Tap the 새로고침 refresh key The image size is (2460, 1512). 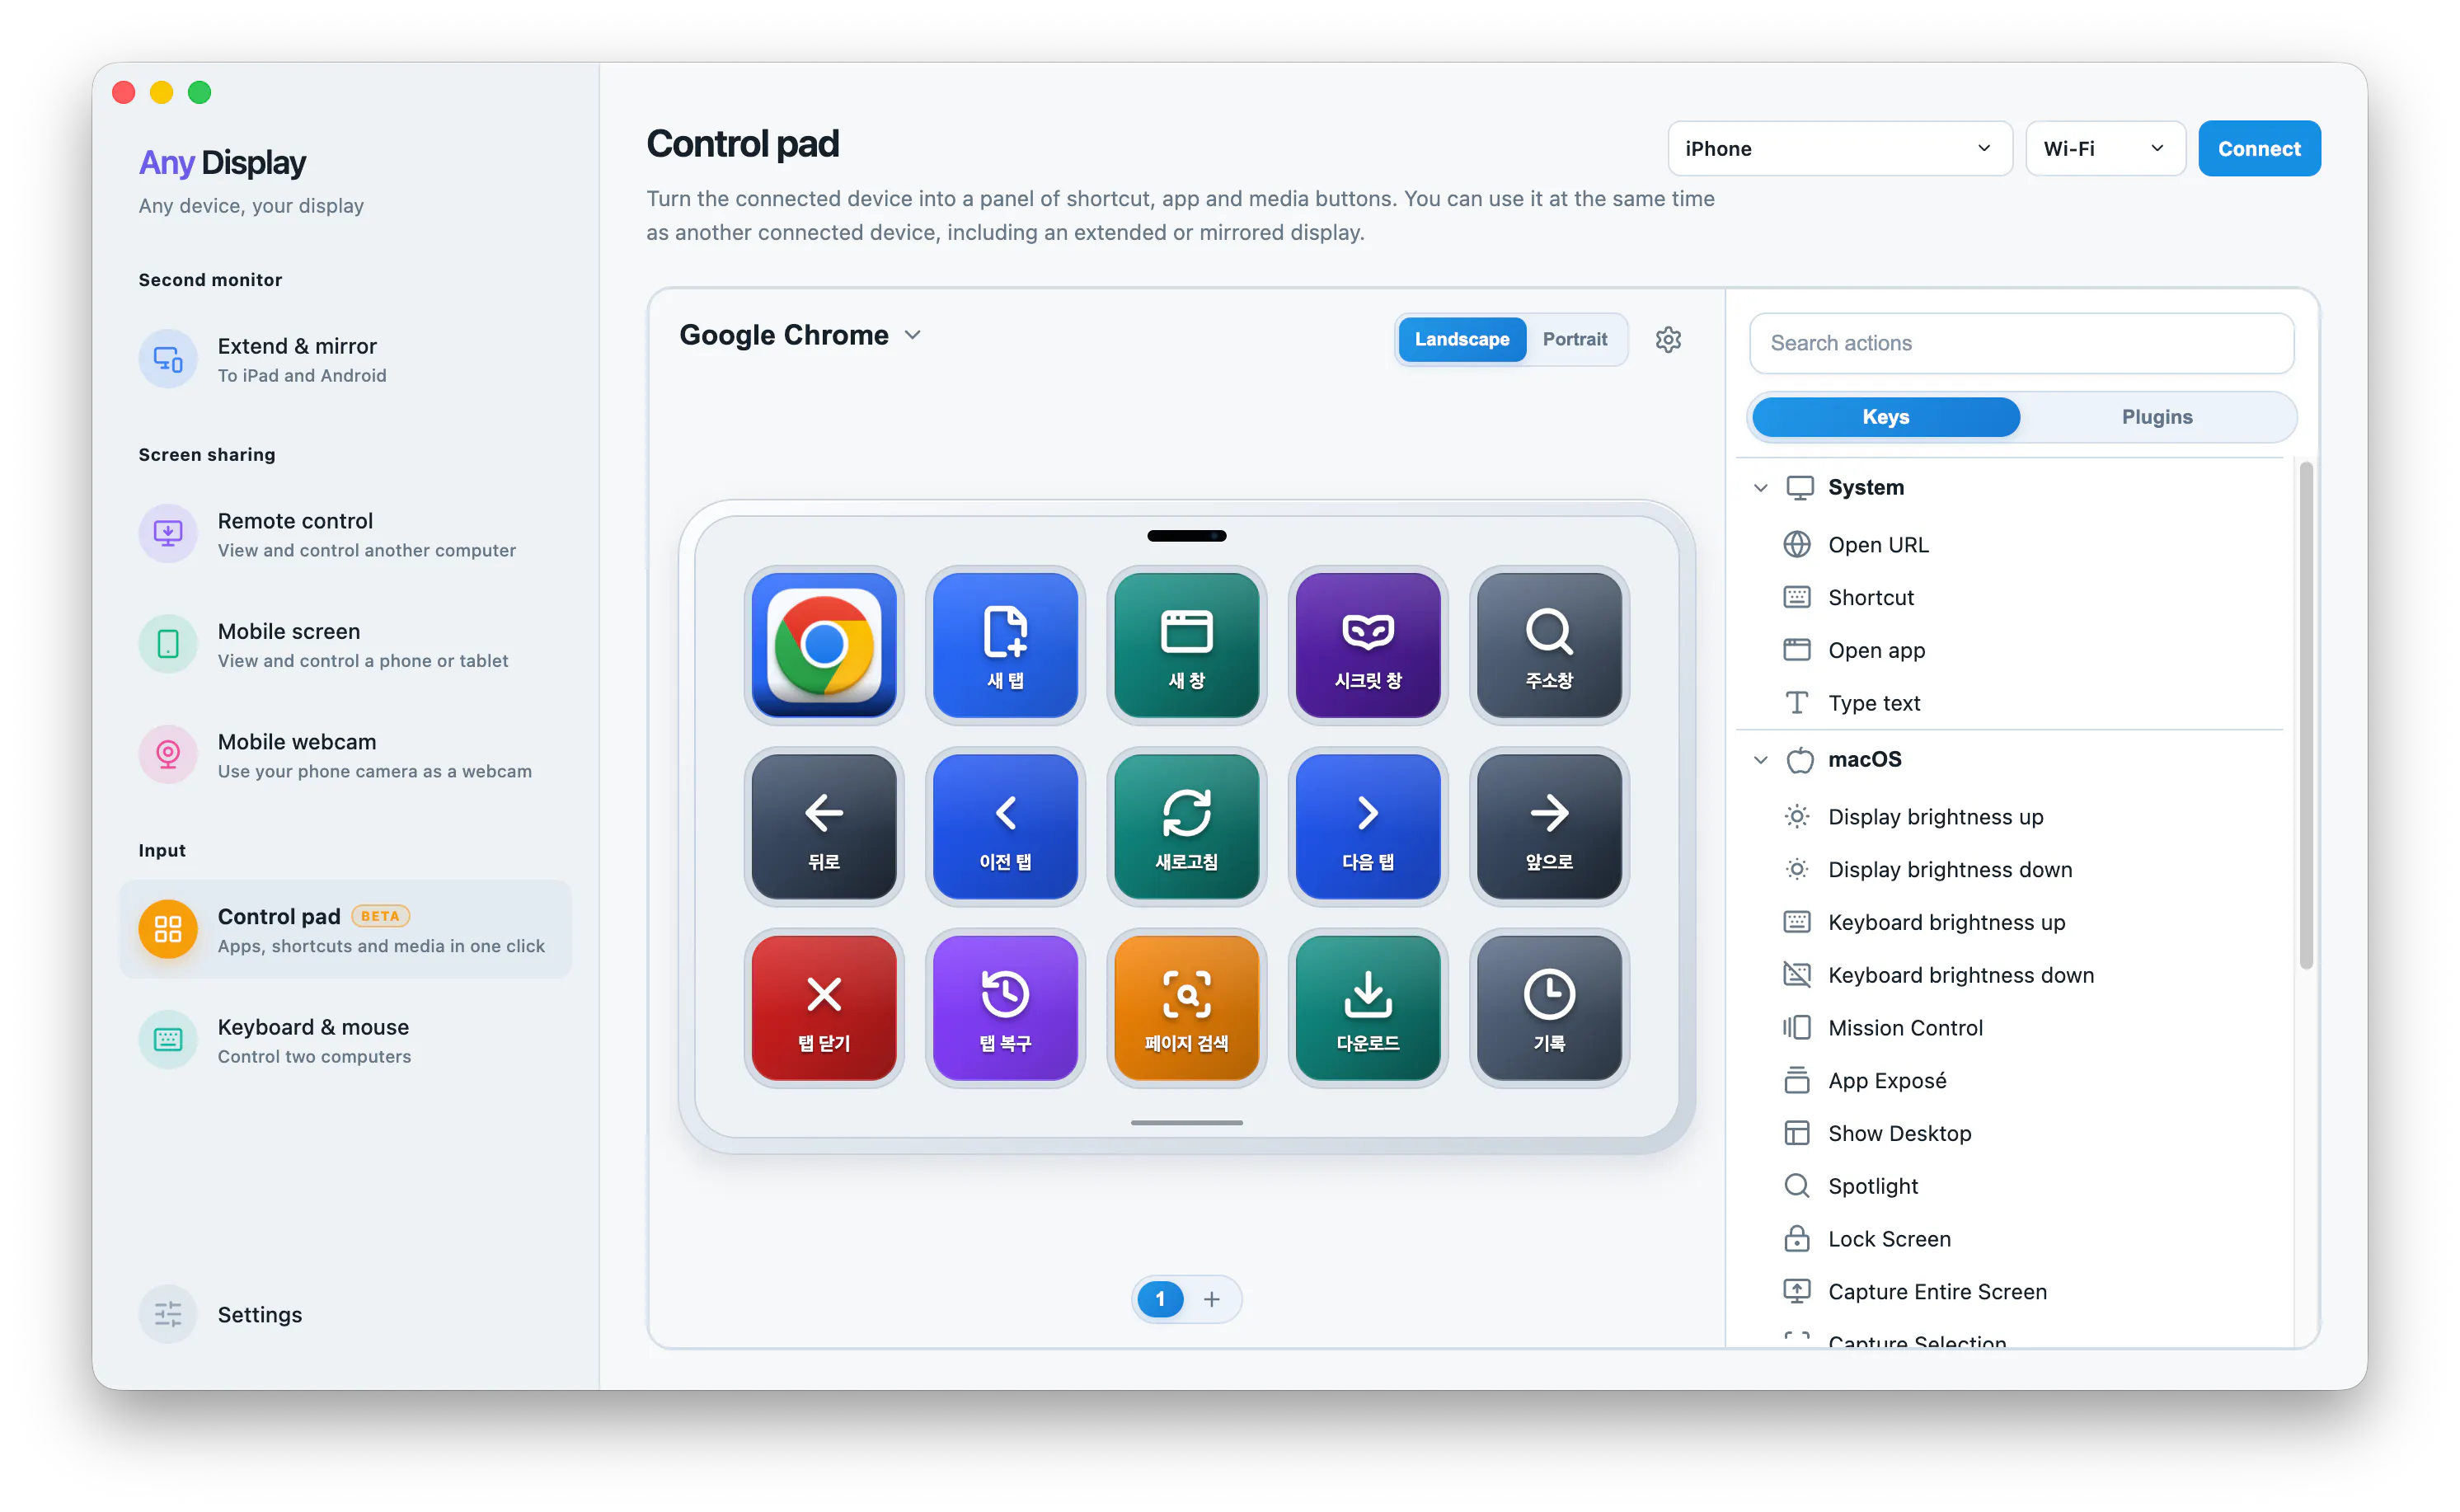click(x=1186, y=826)
